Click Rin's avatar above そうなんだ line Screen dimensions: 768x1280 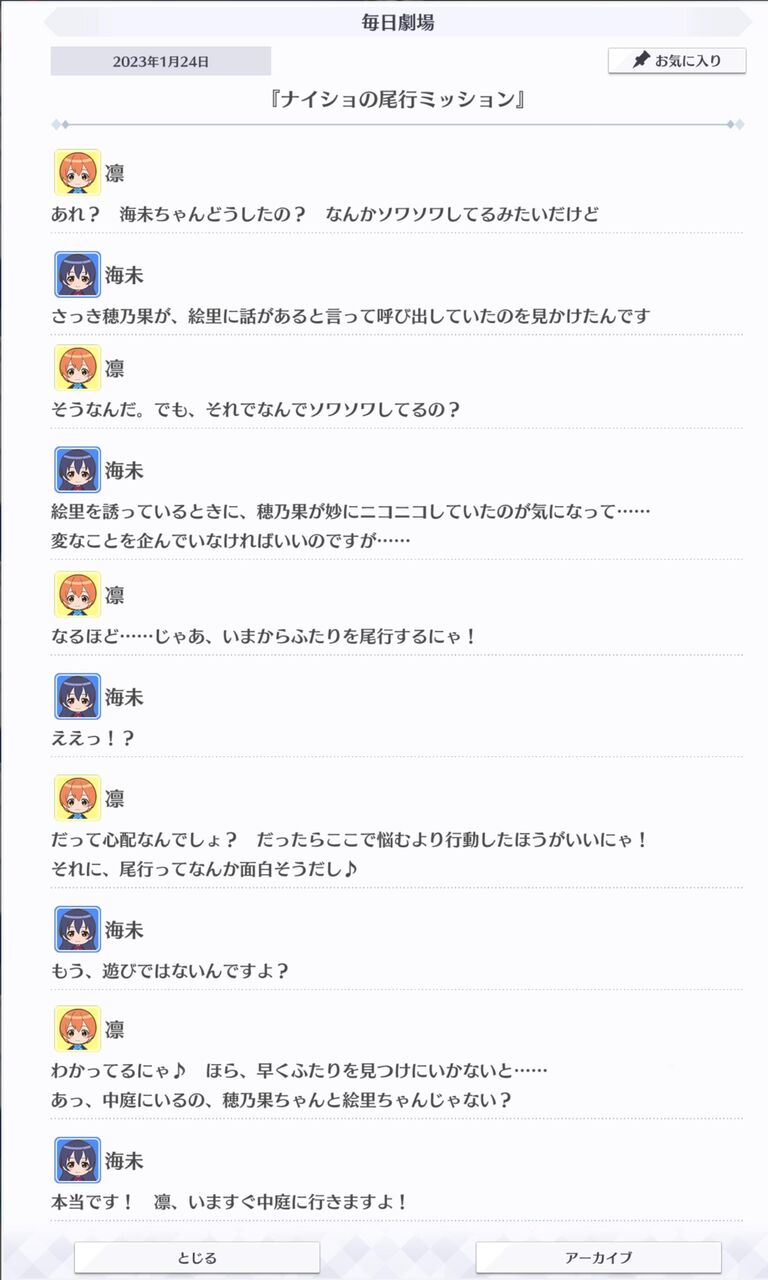click(x=77, y=368)
